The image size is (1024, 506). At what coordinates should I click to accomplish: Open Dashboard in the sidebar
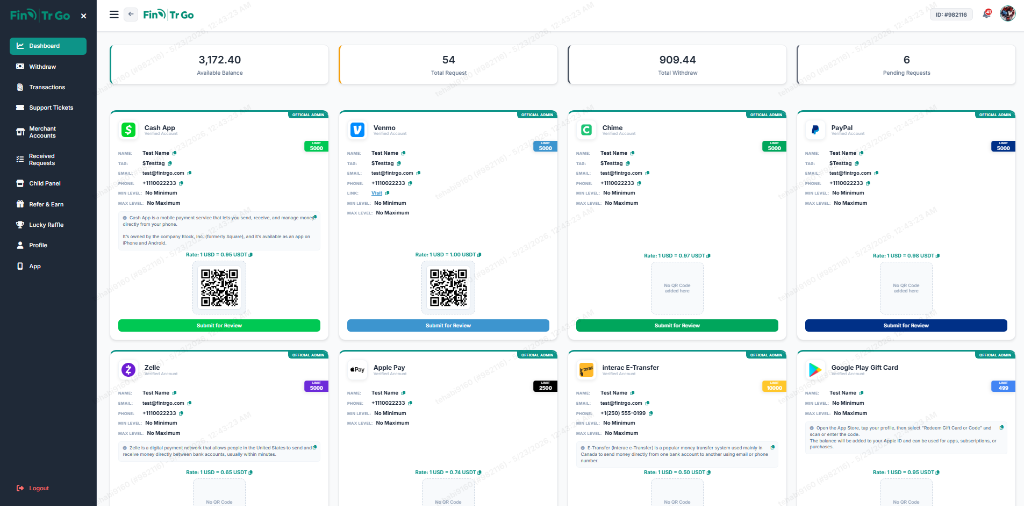(x=48, y=46)
